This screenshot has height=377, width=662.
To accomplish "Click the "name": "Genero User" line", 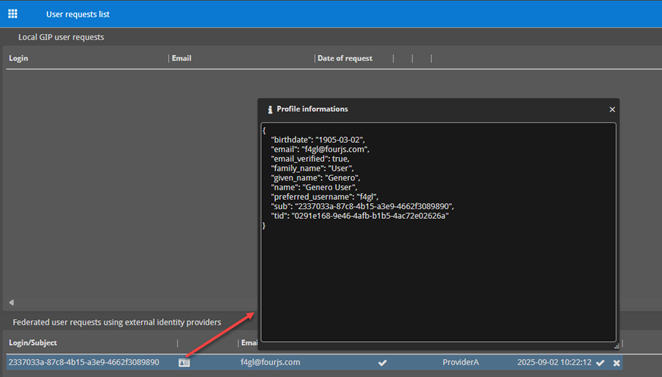I will click(x=315, y=187).
